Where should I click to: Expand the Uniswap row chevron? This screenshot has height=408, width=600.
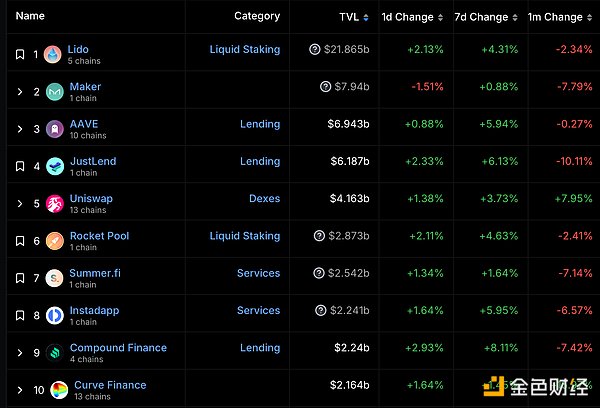pyautogui.click(x=19, y=204)
